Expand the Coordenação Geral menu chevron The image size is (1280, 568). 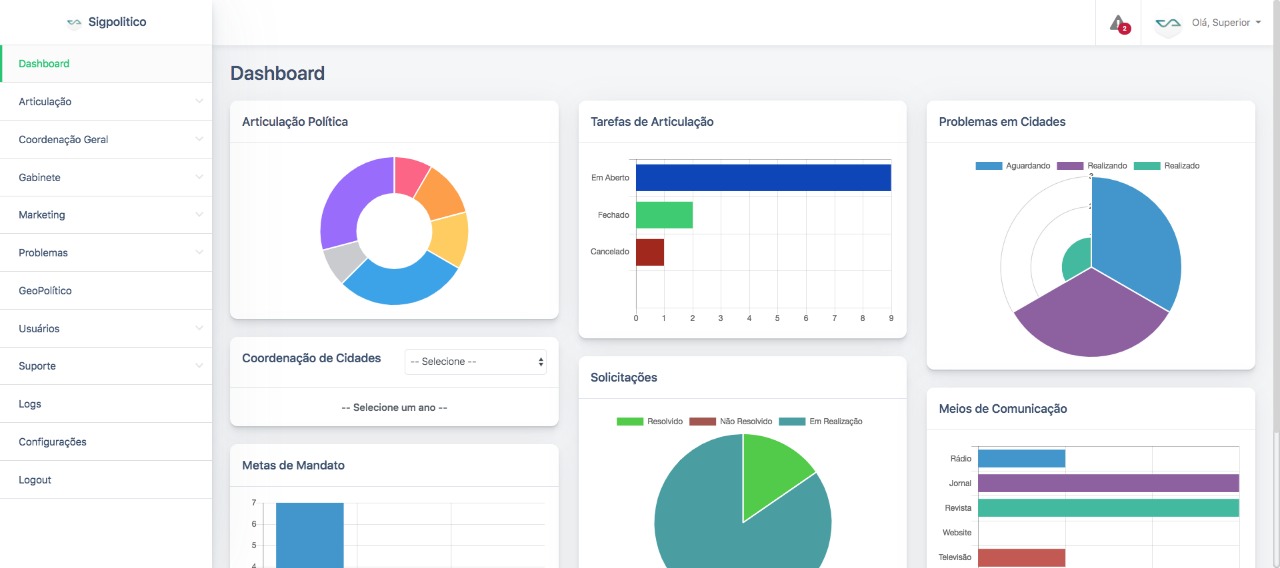(199, 140)
